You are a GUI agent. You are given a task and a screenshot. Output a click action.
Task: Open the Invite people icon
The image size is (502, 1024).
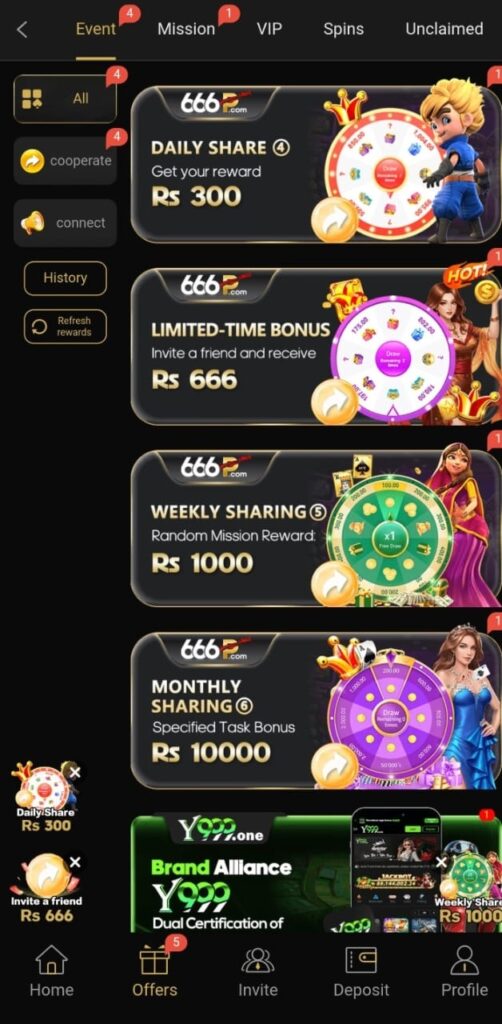click(257, 961)
